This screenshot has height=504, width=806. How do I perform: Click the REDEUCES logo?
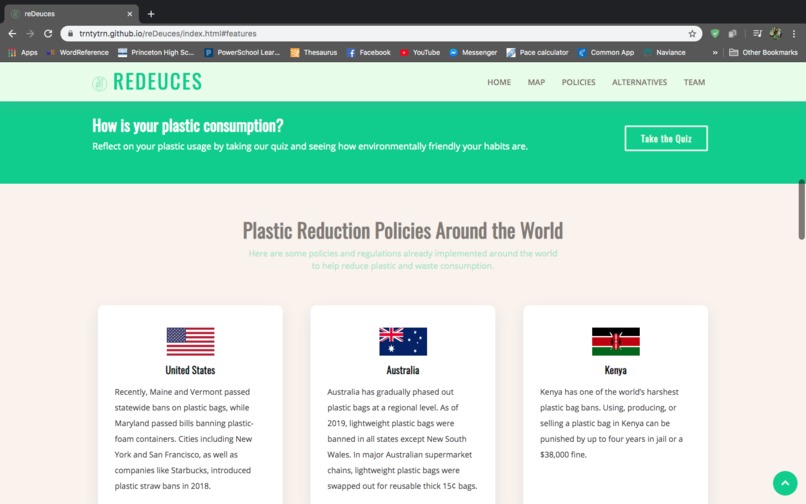click(x=147, y=82)
